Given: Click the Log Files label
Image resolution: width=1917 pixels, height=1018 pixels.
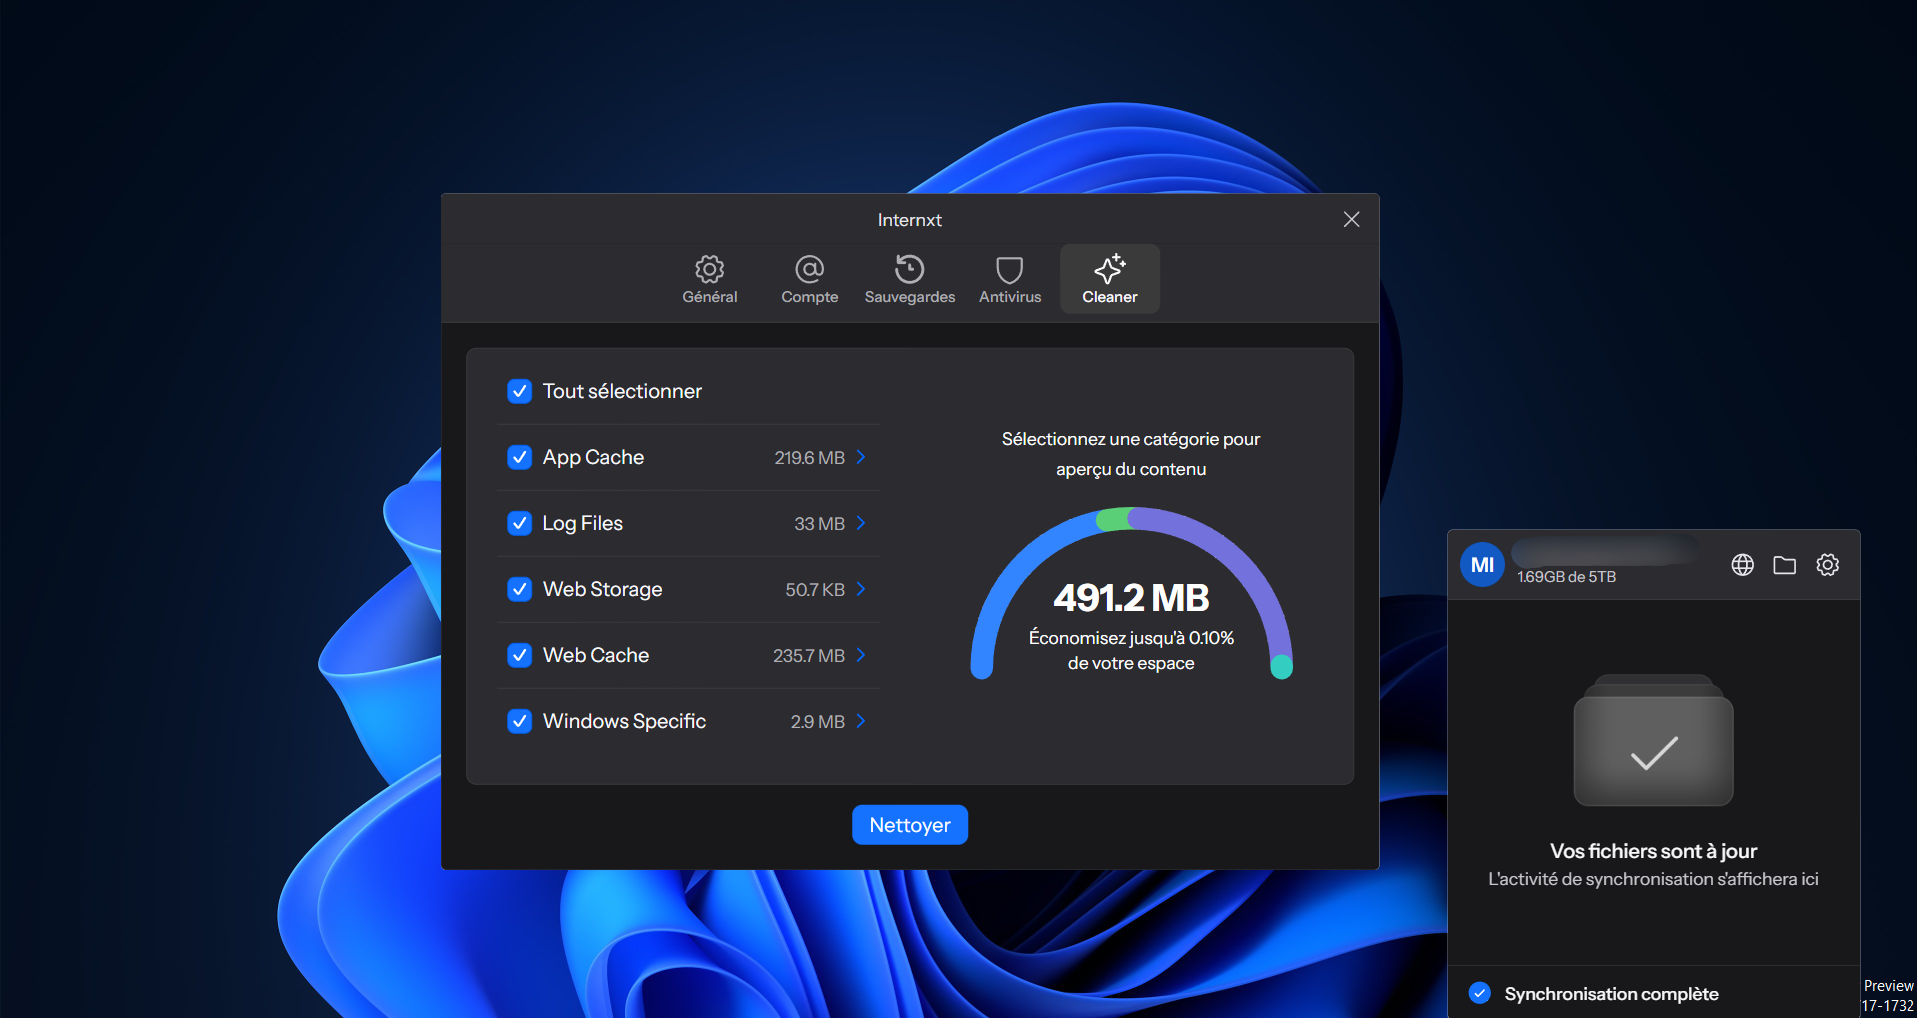Looking at the screenshot, I should pyautogui.click(x=582, y=524).
